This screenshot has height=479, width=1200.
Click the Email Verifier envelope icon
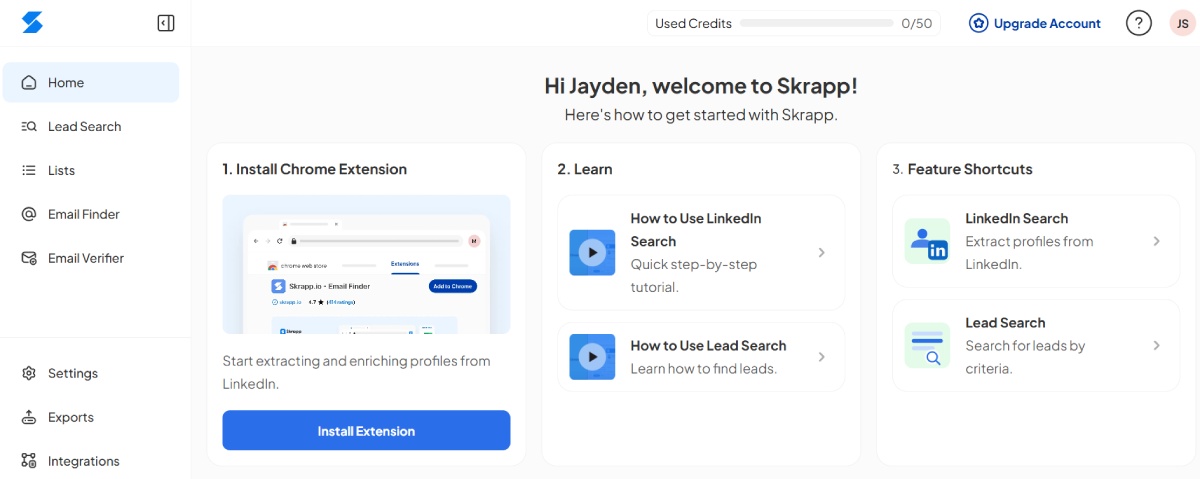[29, 259]
